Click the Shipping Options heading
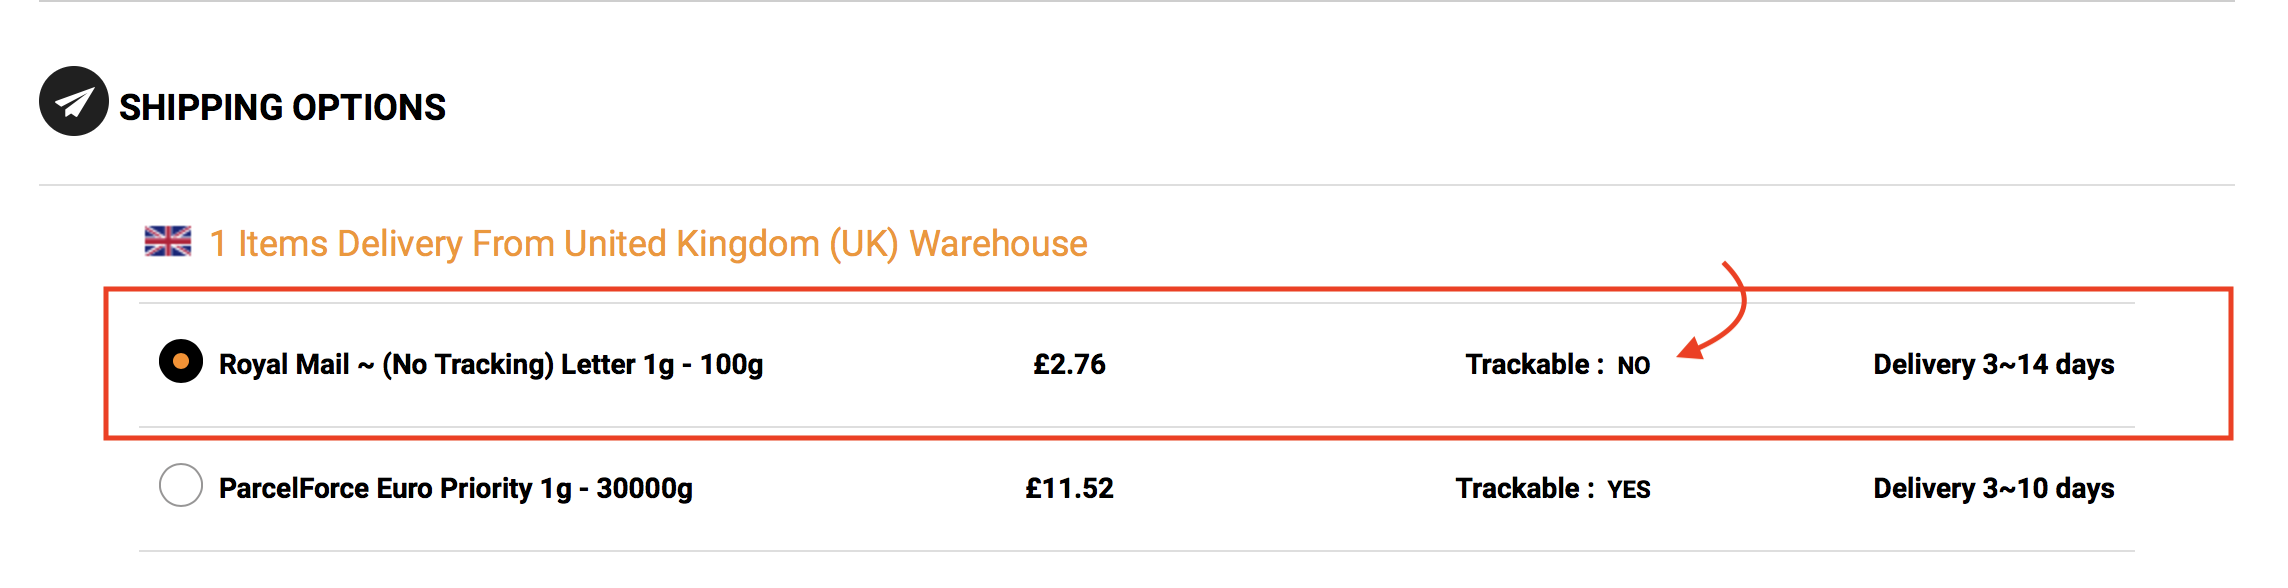The image size is (2288, 588). coord(282,107)
